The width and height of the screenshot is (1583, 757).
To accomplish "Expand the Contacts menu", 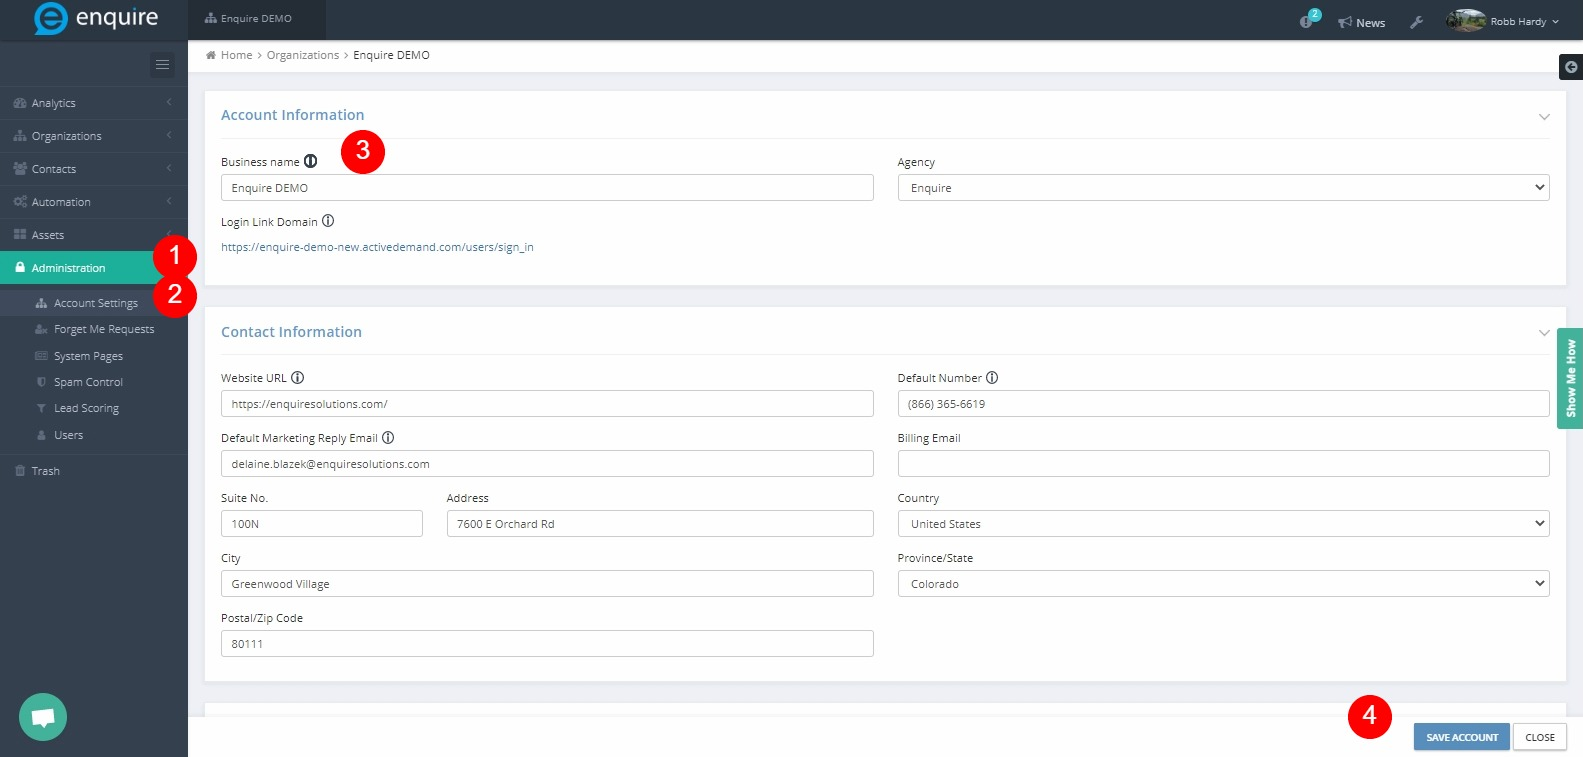I will pos(94,169).
